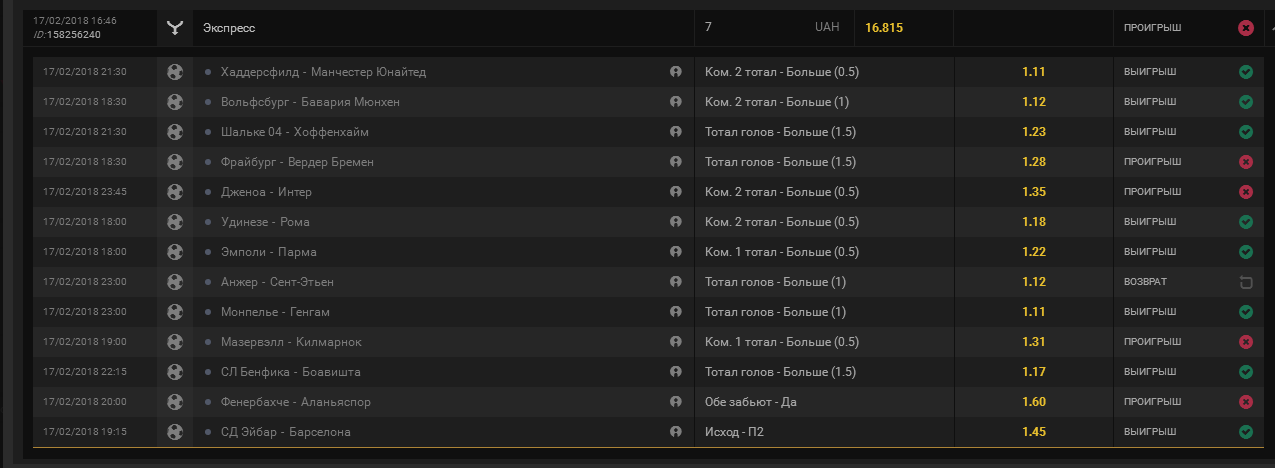The image size is (1275, 468).
Task: Click the football icon for Хаддерсфилд - Манчестер Юнайтед
Action: tap(175, 72)
